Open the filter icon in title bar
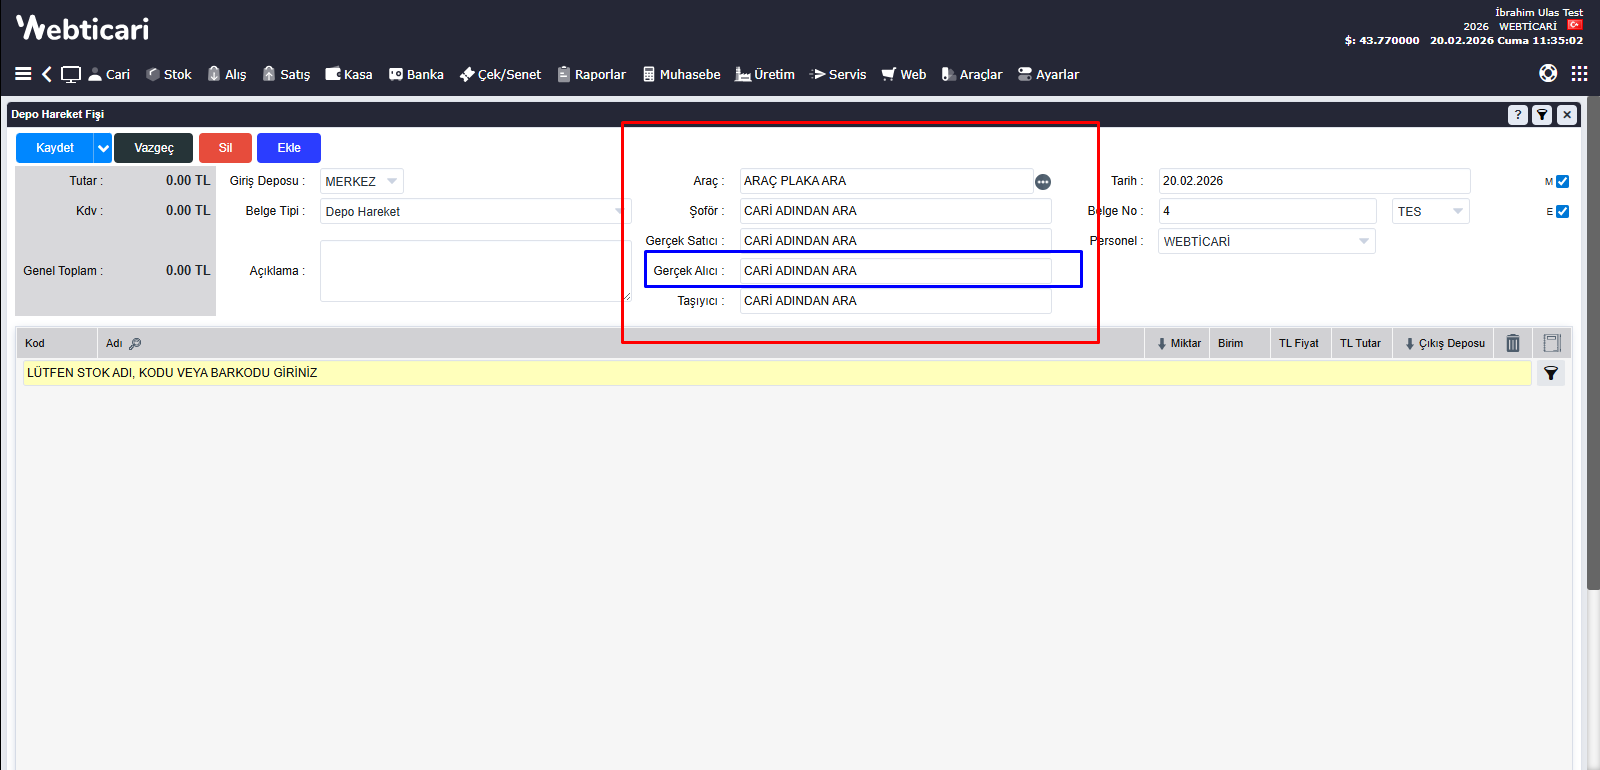Viewport: 1600px width, 770px height. [1542, 115]
